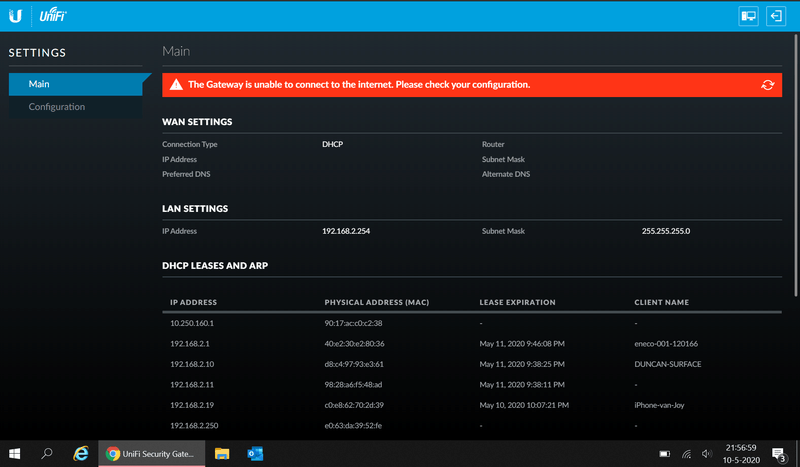Click the DHCP LEASES AND ARP heading

tap(215, 265)
